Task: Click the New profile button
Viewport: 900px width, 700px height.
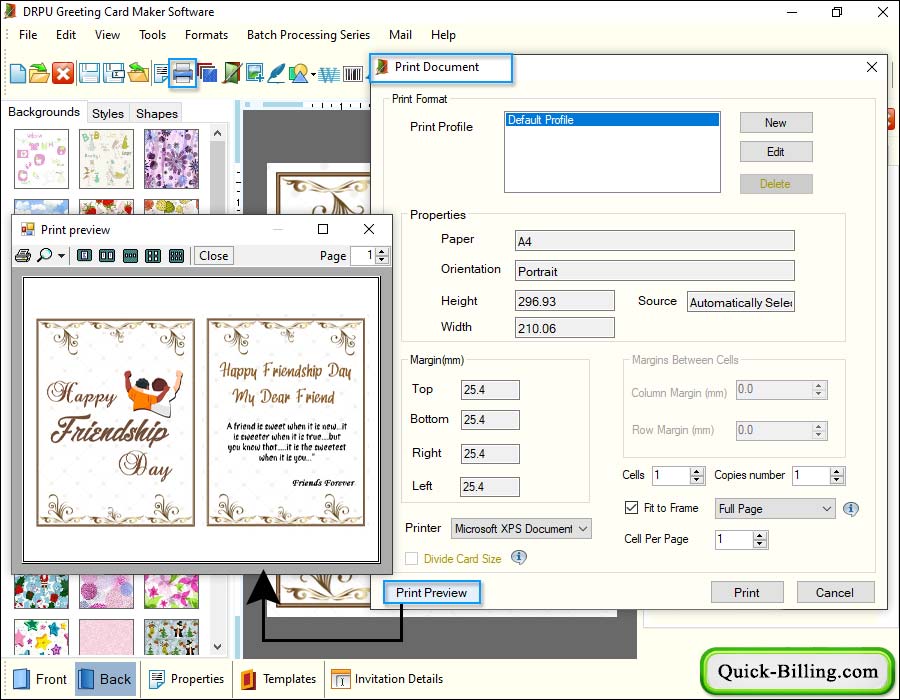Action: point(775,123)
